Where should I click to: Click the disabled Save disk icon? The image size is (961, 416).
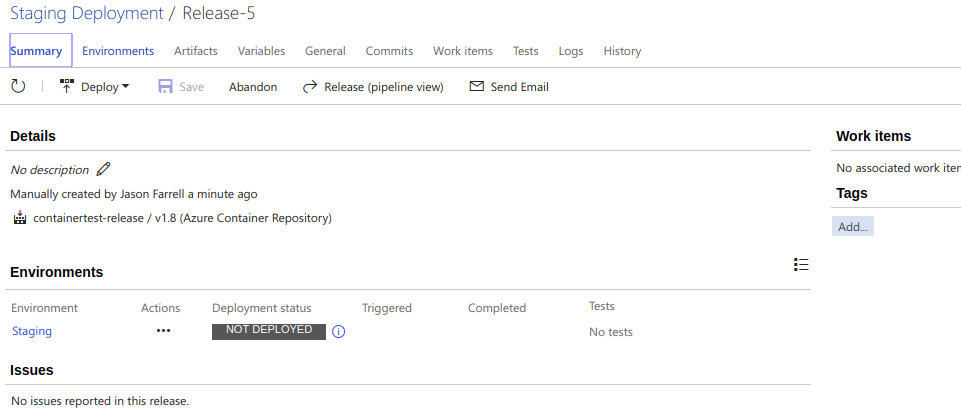pyautogui.click(x=166, y=87)
